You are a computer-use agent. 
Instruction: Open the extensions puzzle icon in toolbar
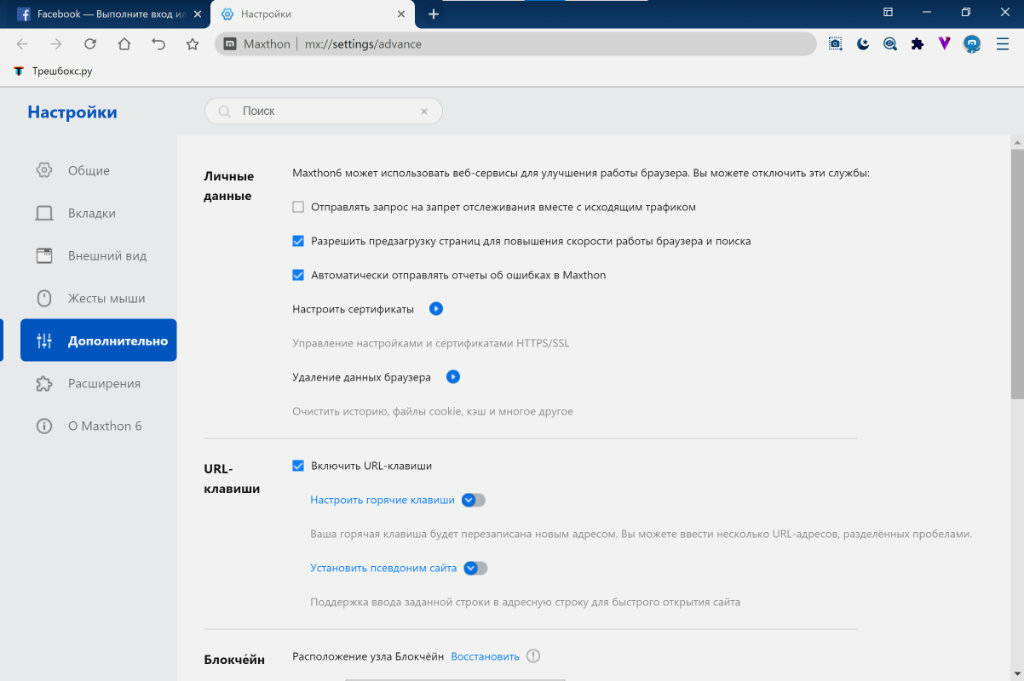917,44
